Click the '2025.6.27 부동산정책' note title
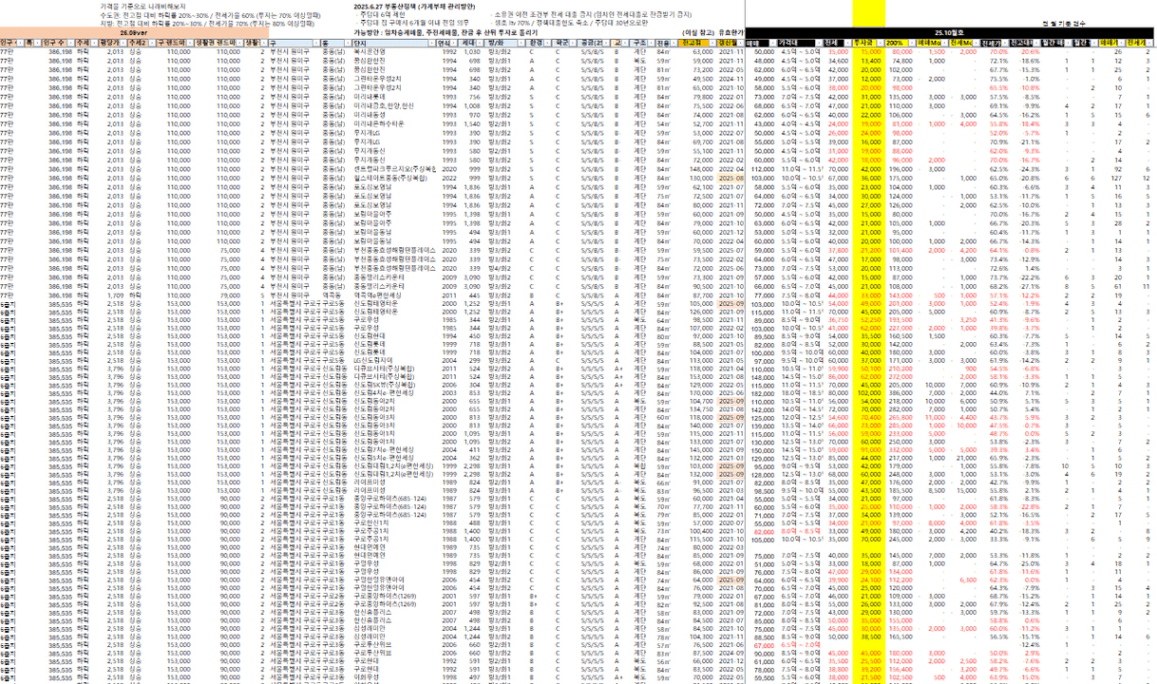The height and width of the screenshot is (684, 1157). click(x=414, y=6)
